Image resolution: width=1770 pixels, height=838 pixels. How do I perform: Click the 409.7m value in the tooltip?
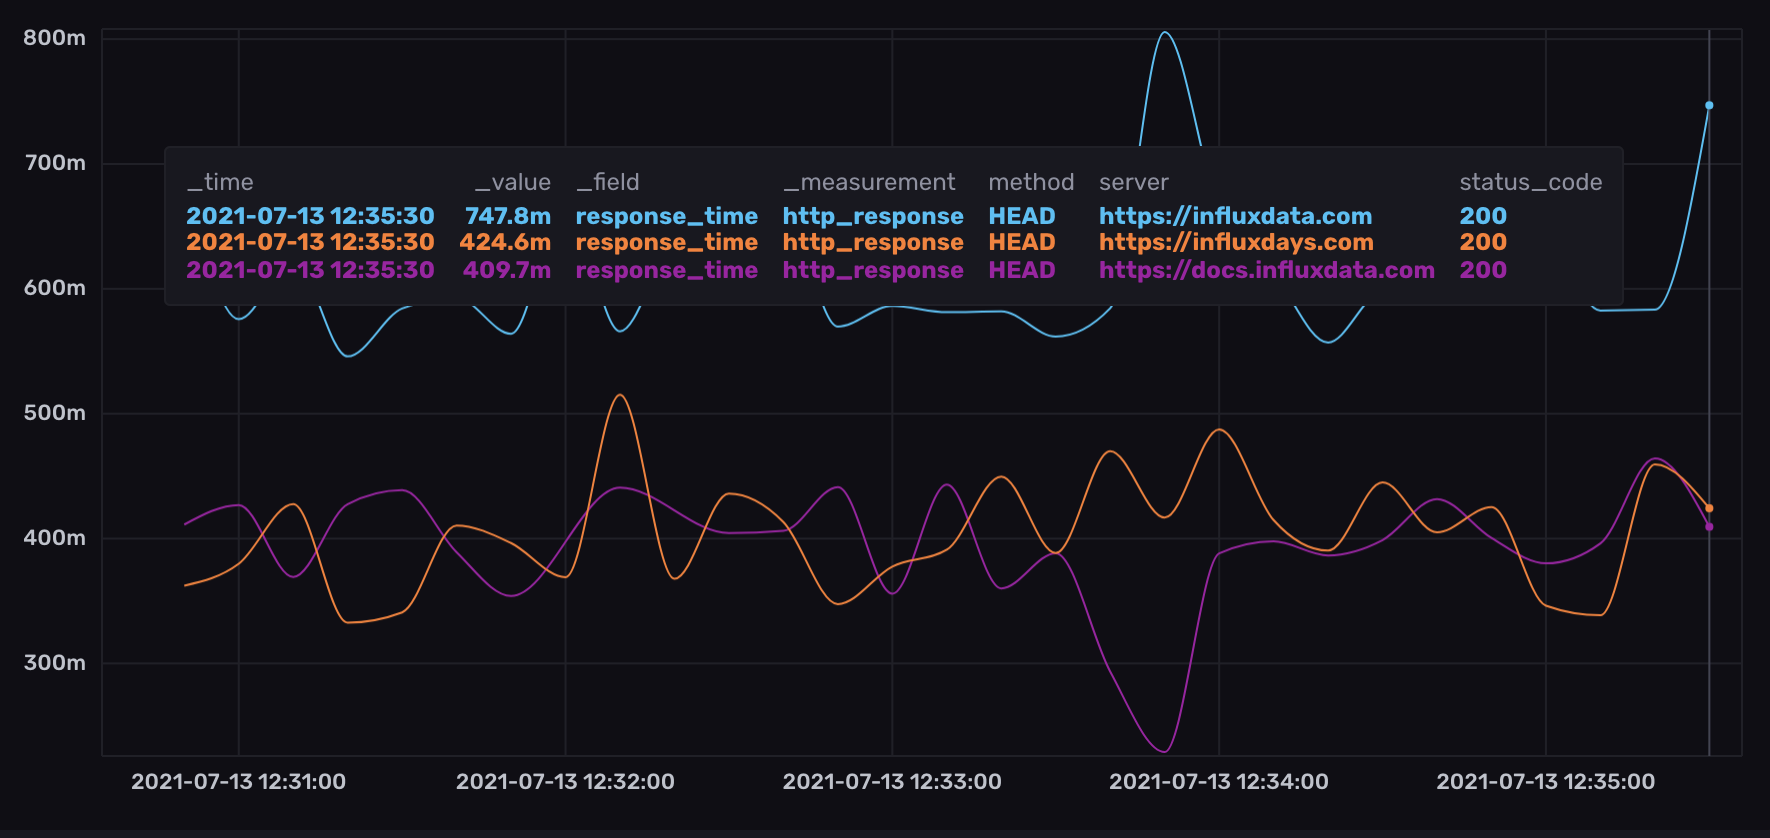506,270
